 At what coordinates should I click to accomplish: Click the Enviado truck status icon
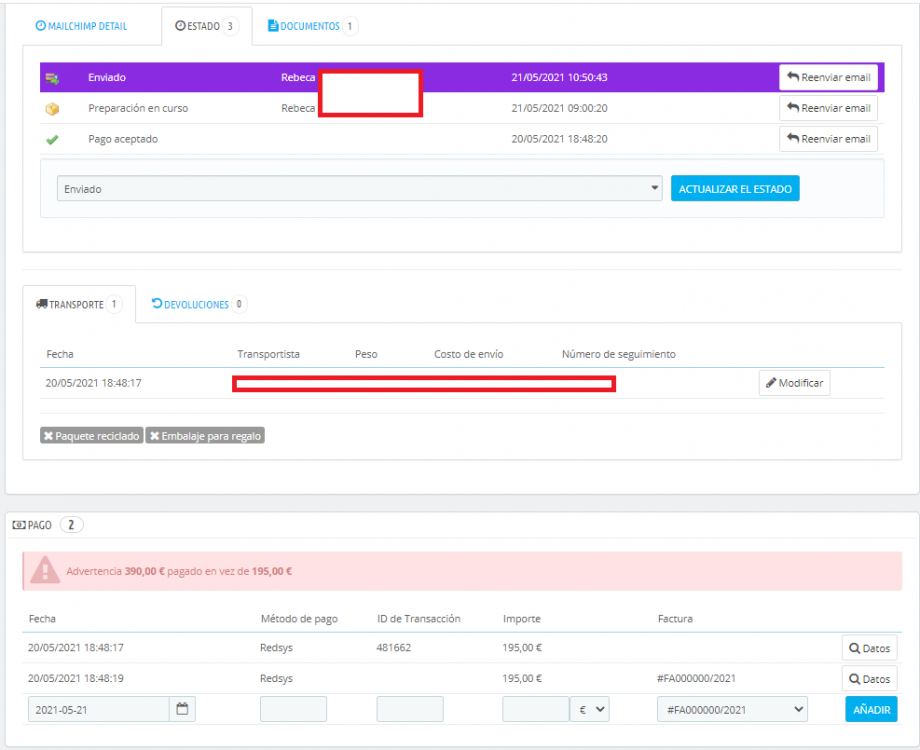(x=52, y=77)
